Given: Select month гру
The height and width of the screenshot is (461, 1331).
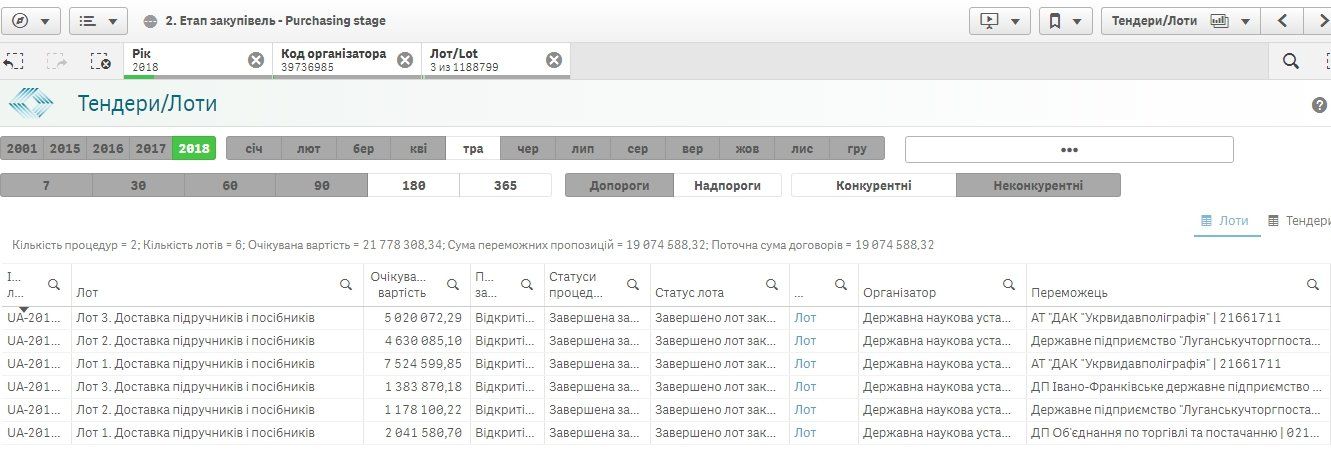Looking at the screenshot, I should 857,148.
